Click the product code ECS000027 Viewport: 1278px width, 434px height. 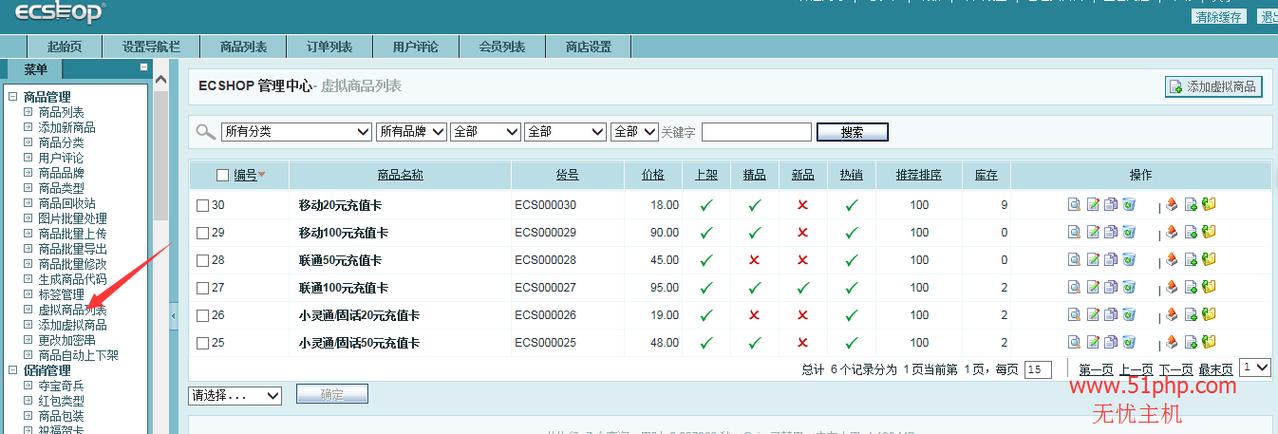pos(545,288)
